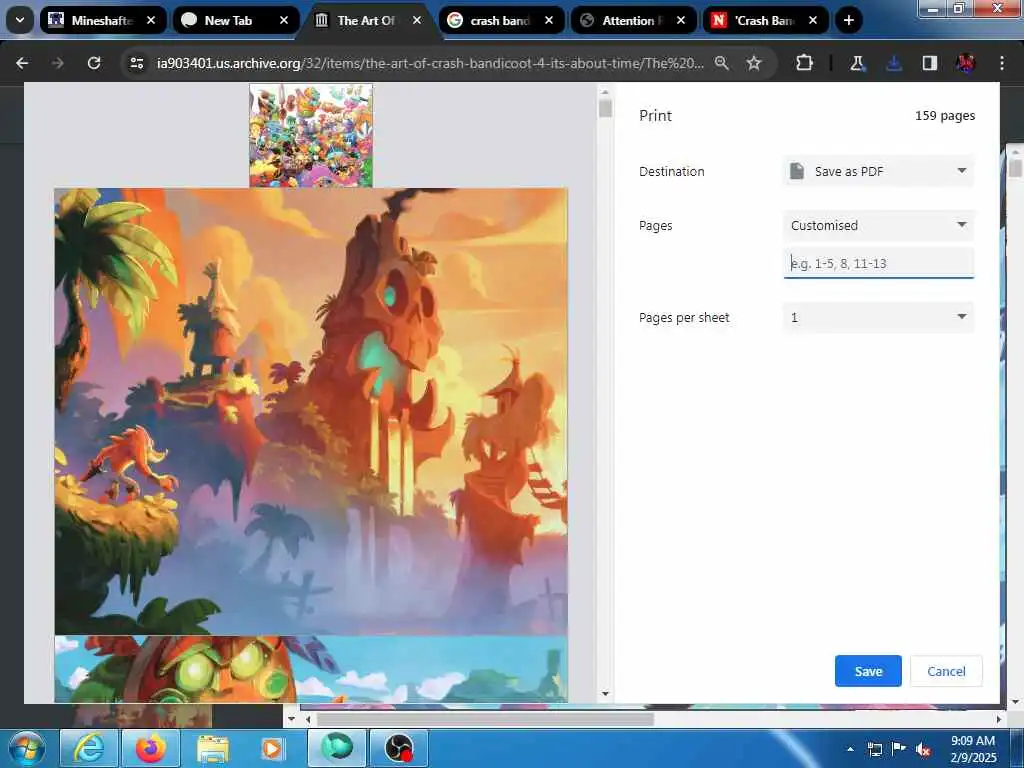This screenshot has width=1024, height=768.
Task: Switch to the Attention tab
Action: pos(633,20)
